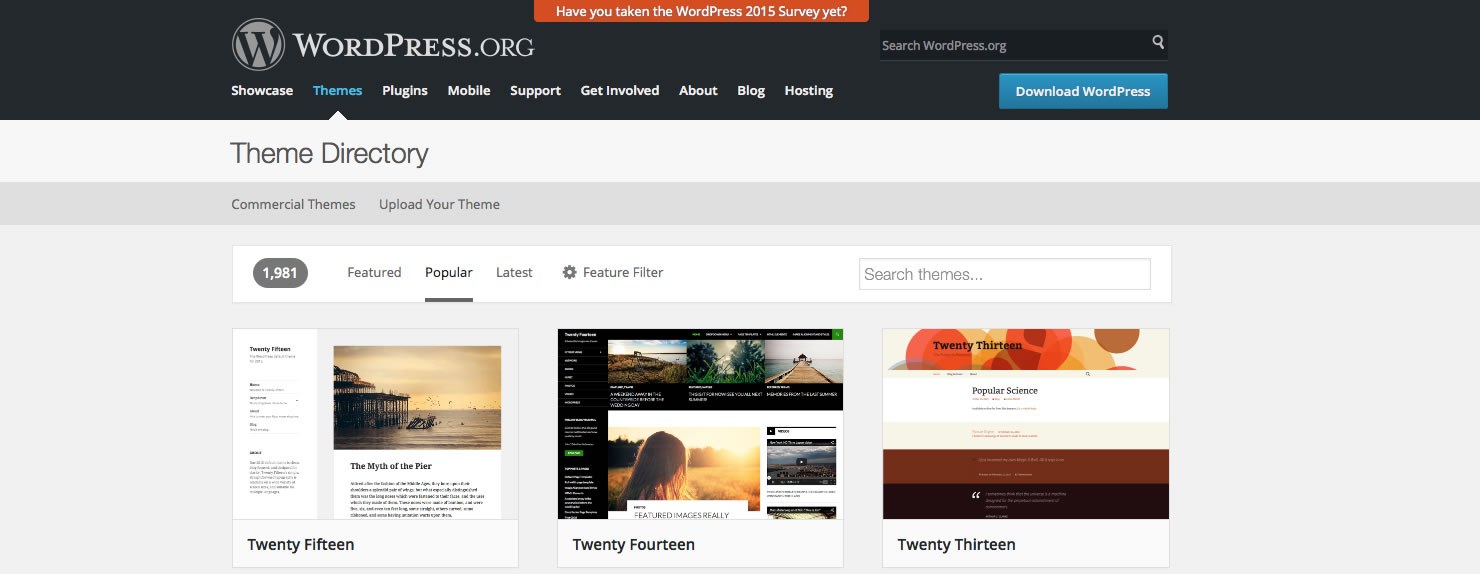The height and width of the screenshot is (574, 1480).
Task: Open the Showcase menu item
Action: point(262,90)
